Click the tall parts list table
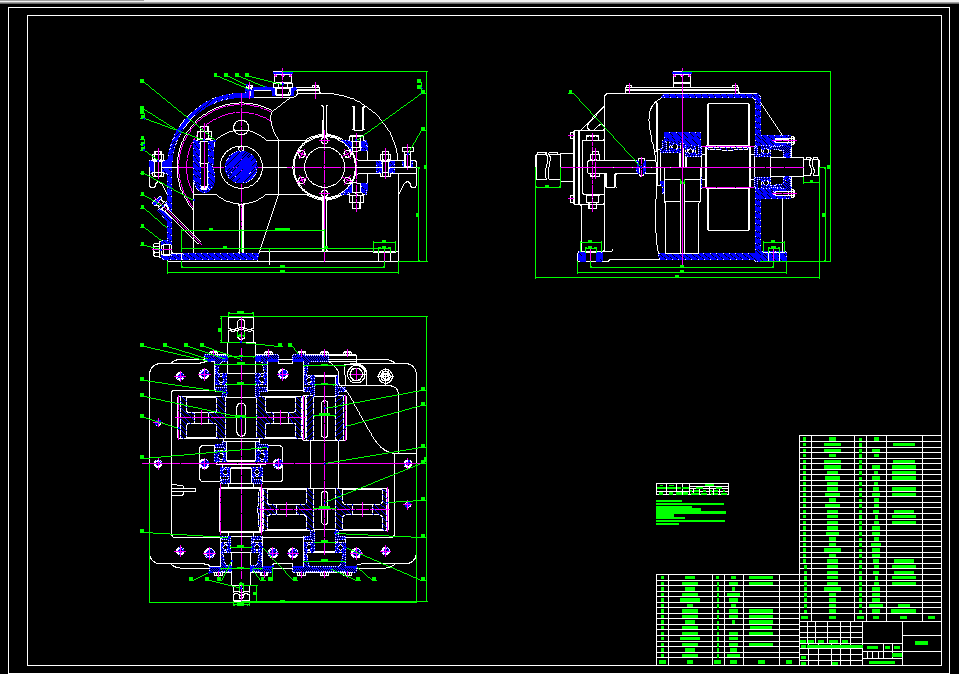959x674 pixels. pos(870,528)
